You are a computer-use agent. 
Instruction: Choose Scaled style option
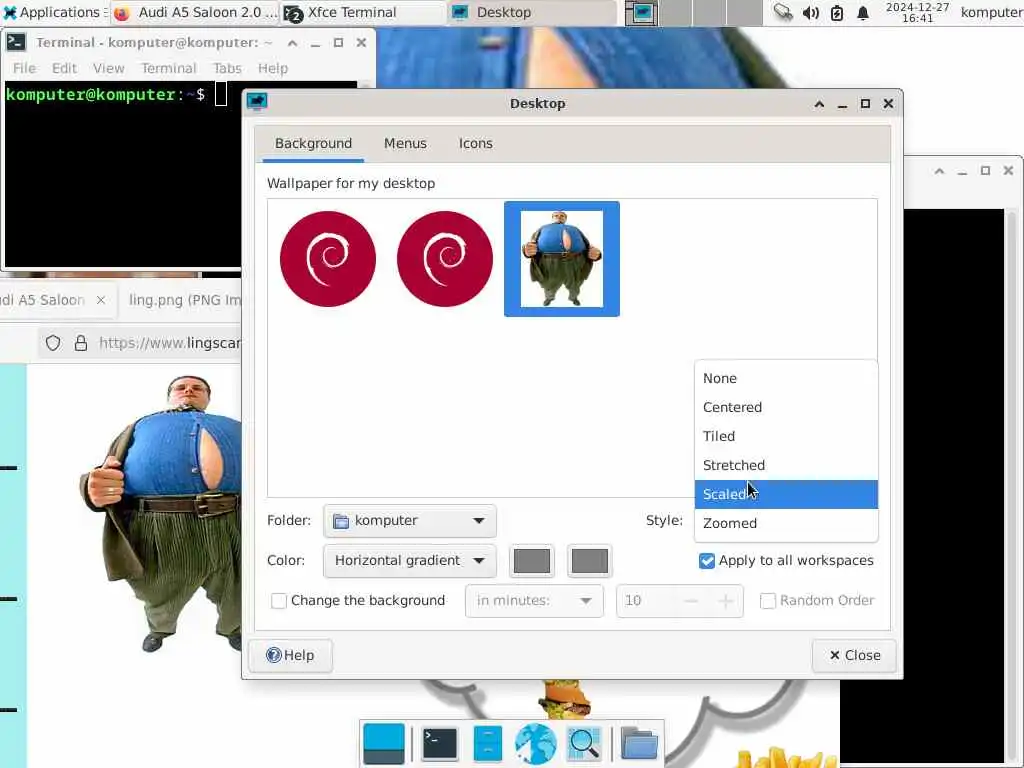[x=786, y=494]
